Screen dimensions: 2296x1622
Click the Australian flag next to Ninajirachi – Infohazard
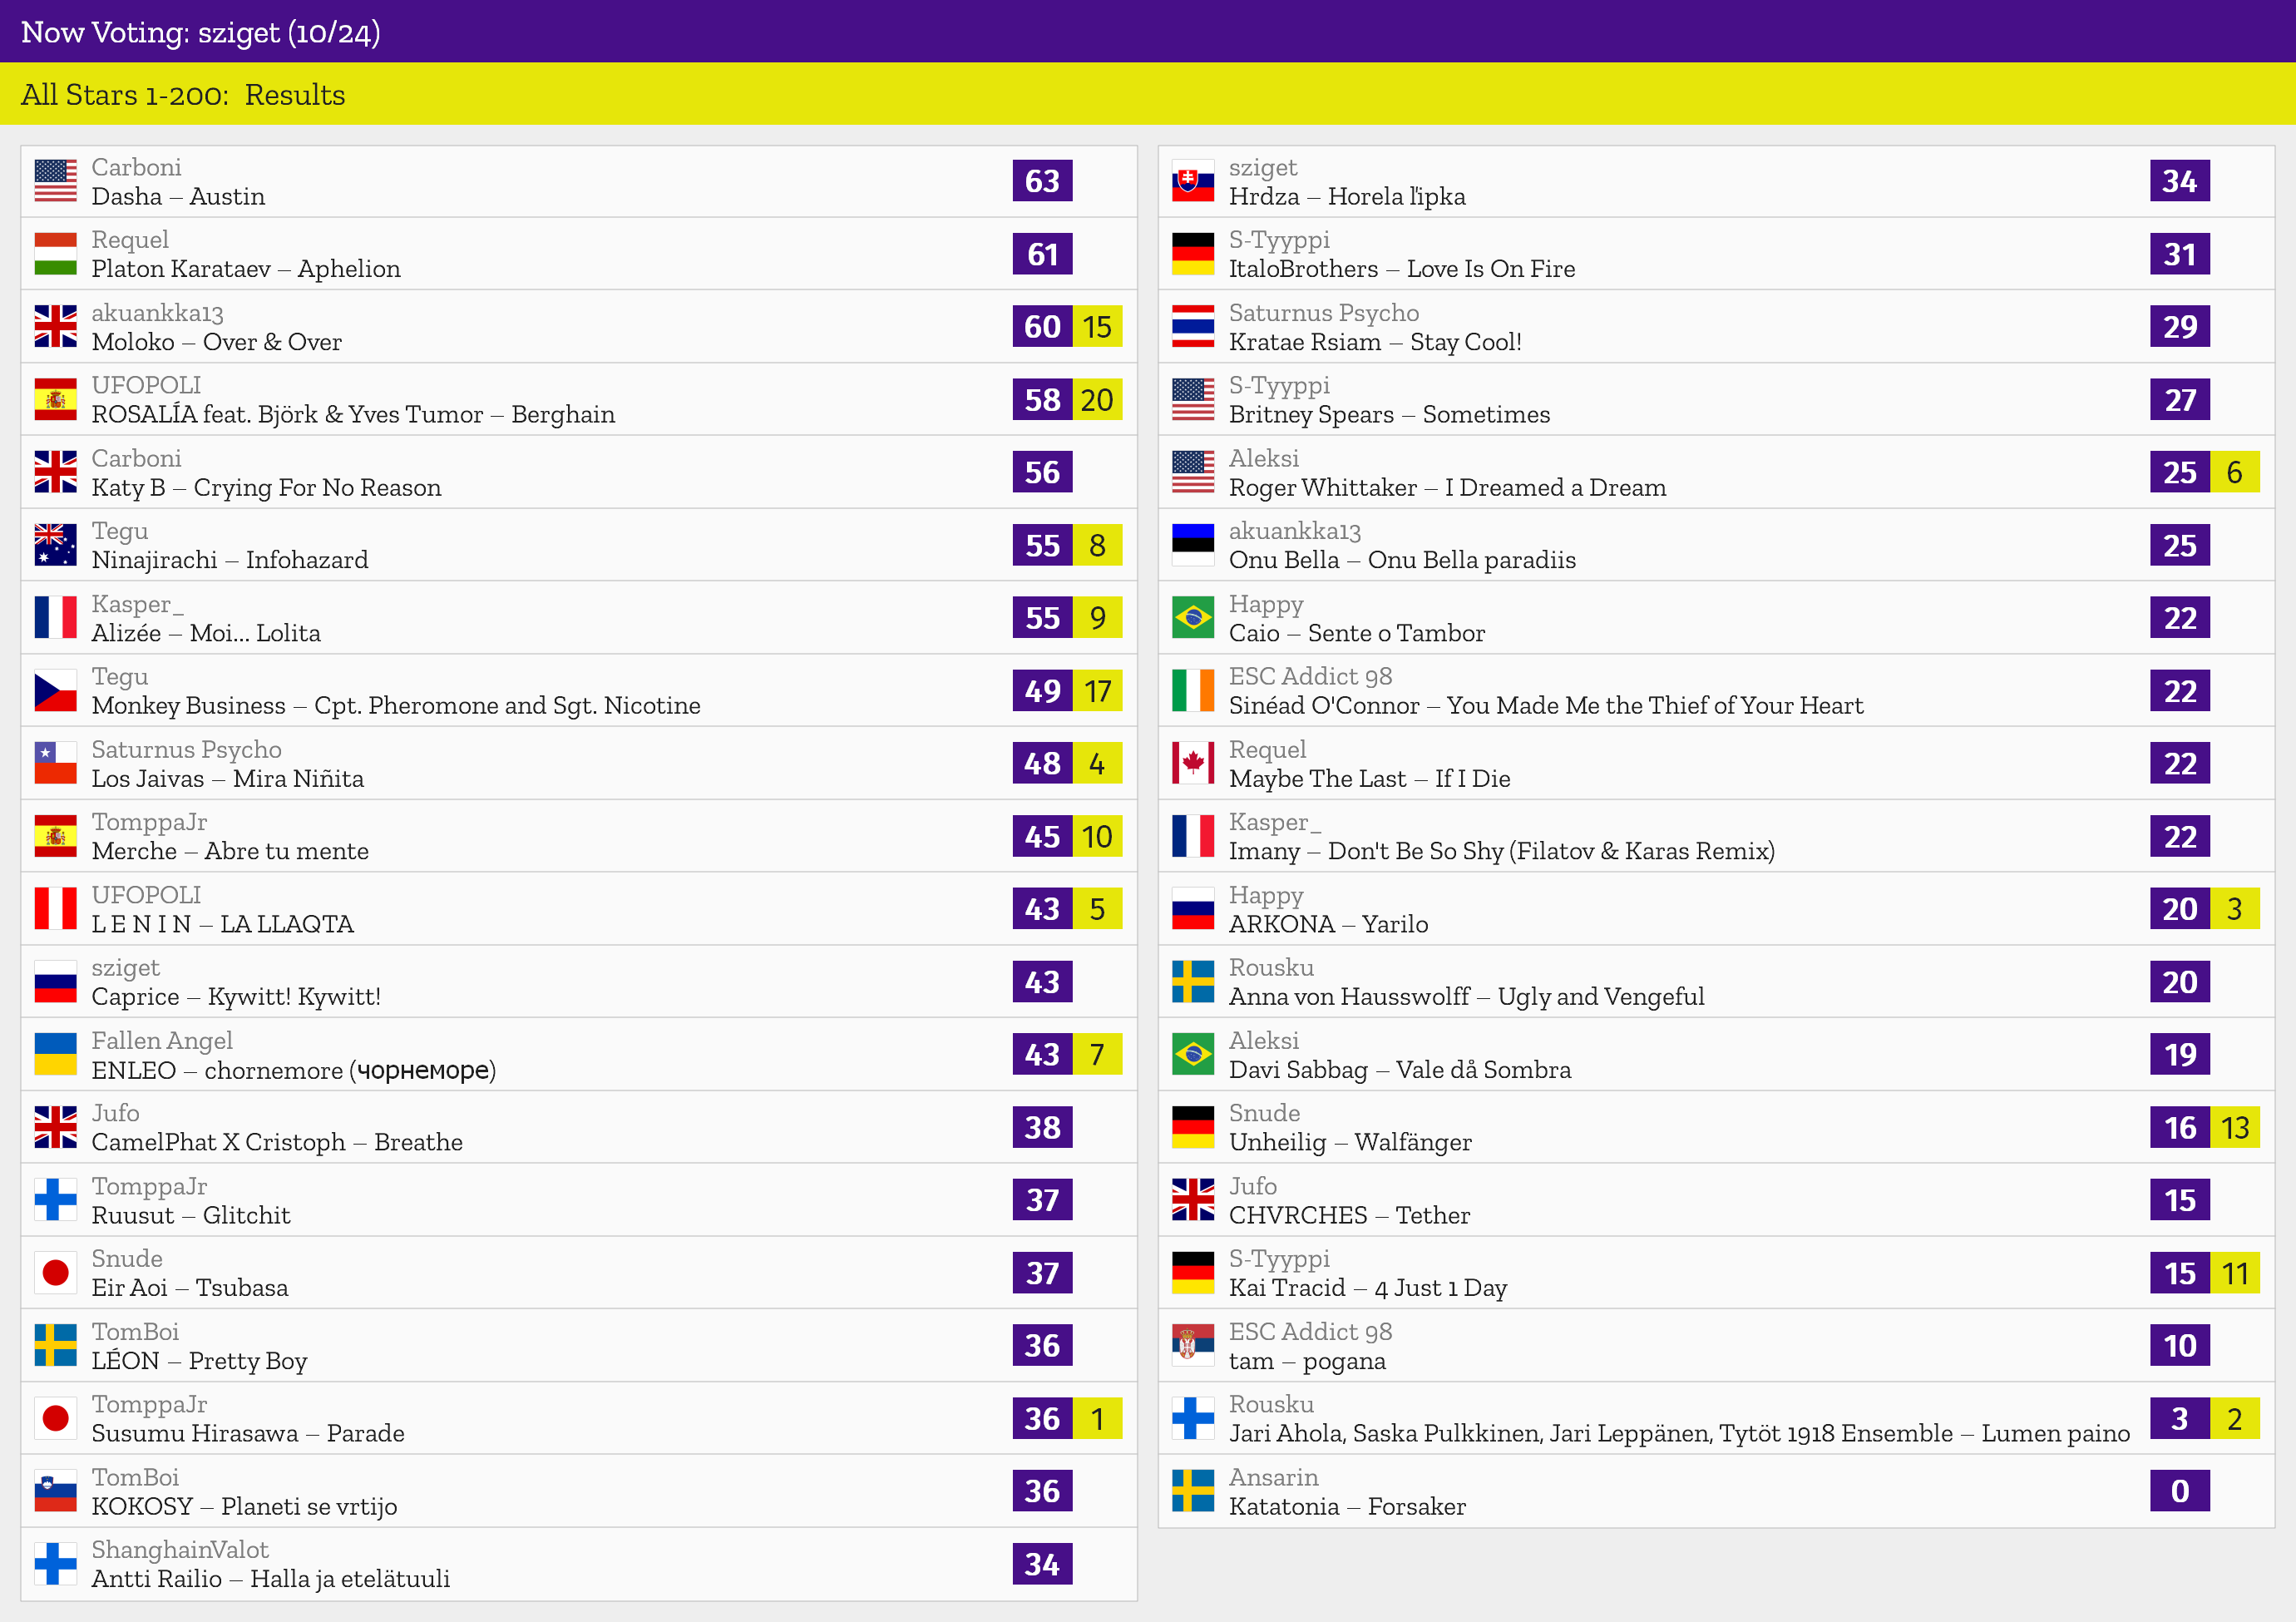pyautogui.click(x=55, y=545)
